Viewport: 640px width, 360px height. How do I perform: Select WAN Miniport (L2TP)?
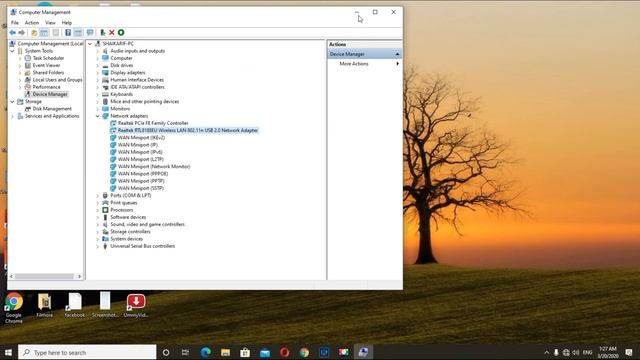(x=141, y=160)
